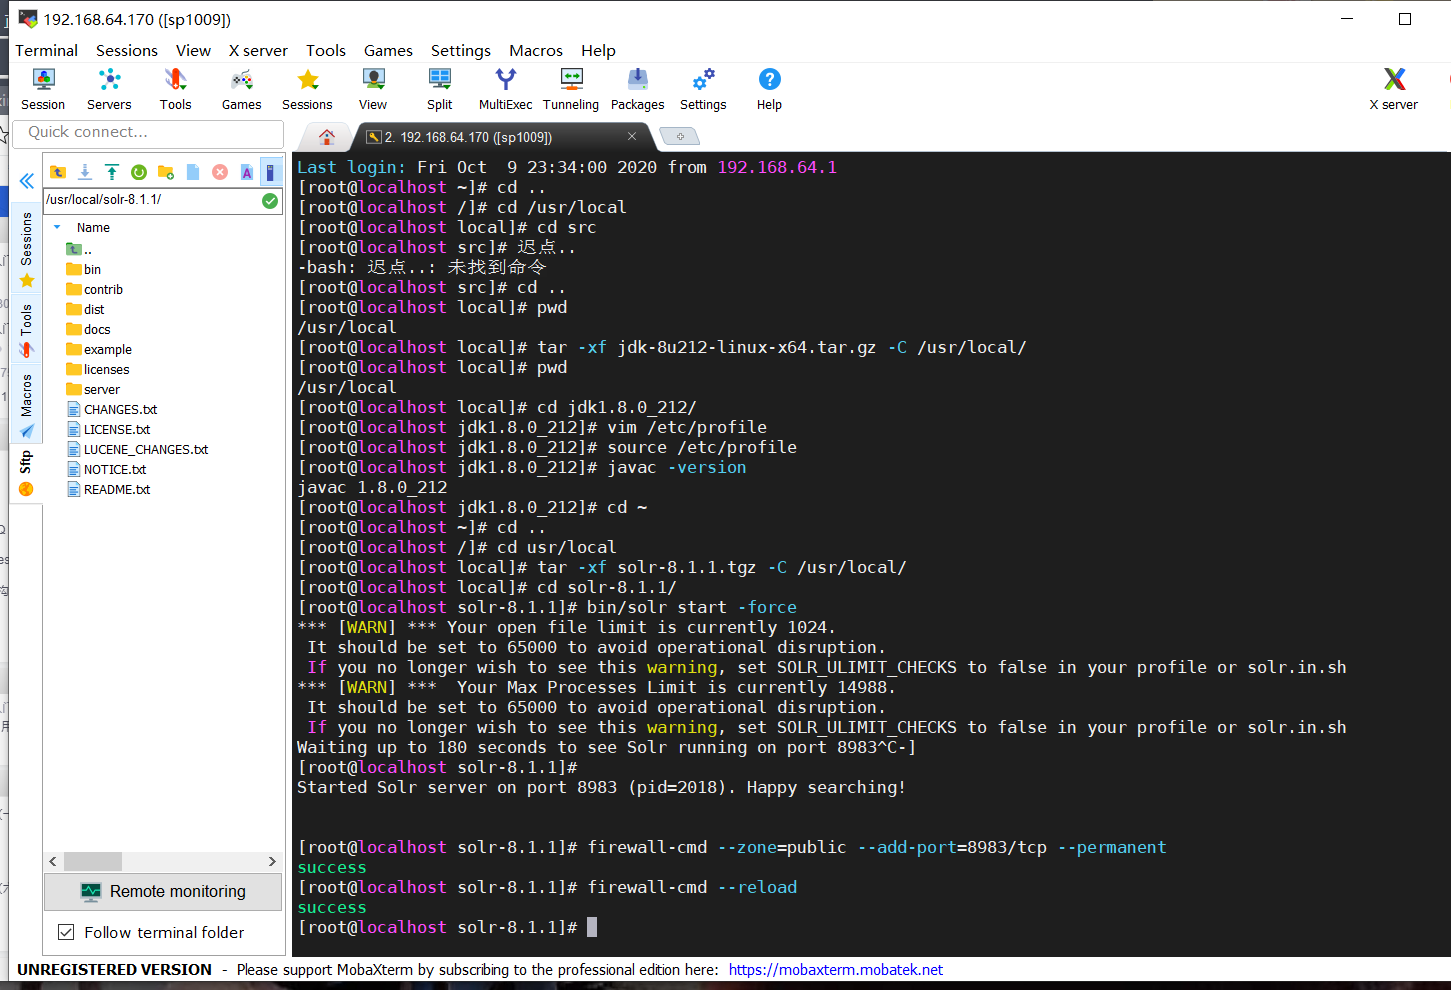The image size is (1451, 990).
Task: Collapse the Name column sort arrow
Action: pyautogui.click(x=57, y=227)
